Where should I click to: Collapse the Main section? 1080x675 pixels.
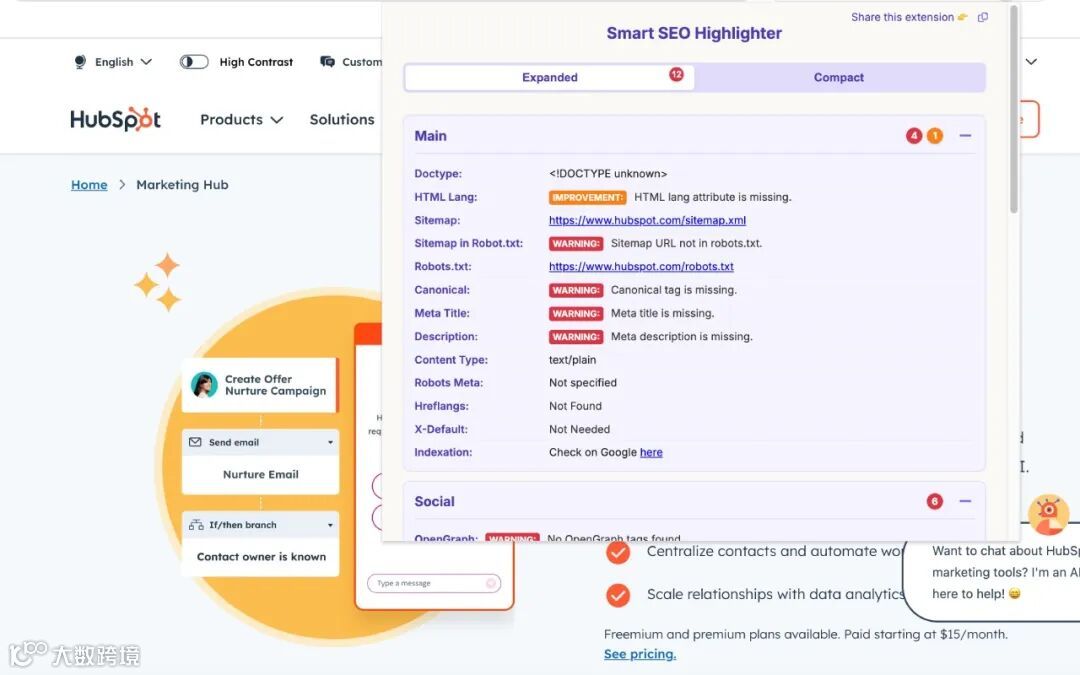(965, 136)
